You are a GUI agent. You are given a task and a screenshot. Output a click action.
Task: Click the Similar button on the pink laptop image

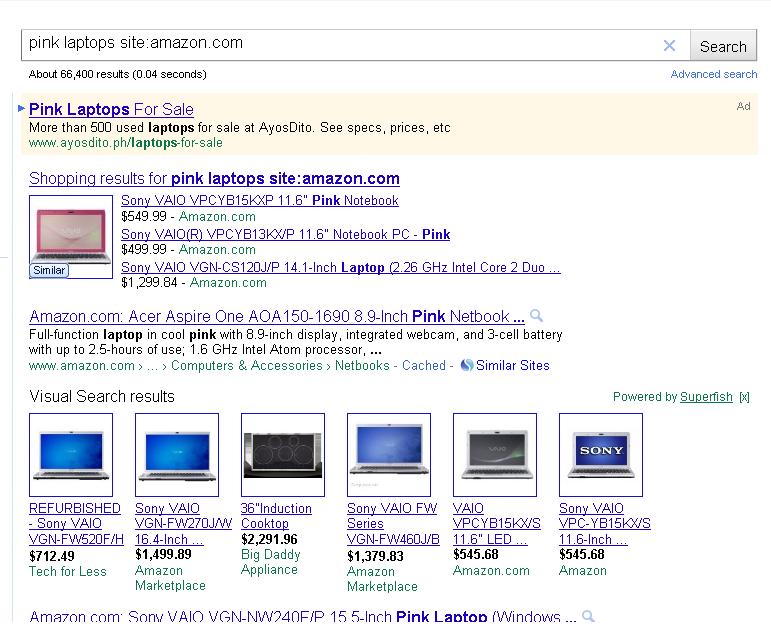49,270
